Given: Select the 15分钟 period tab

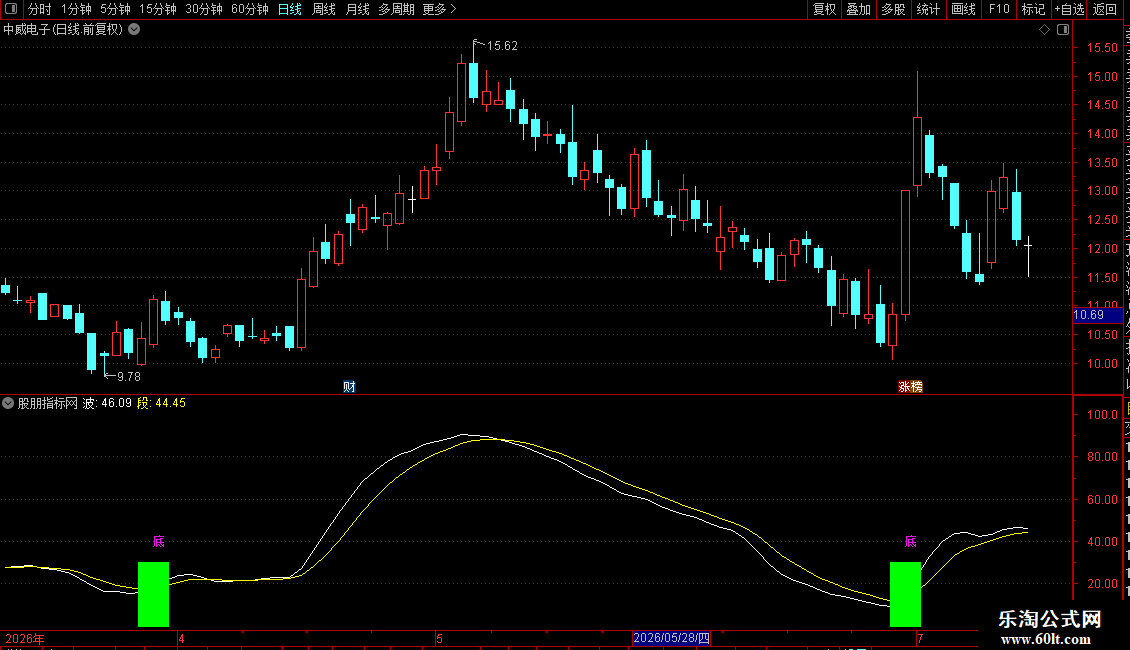Looking at the screenshot, I should click(x=158, y=9).
